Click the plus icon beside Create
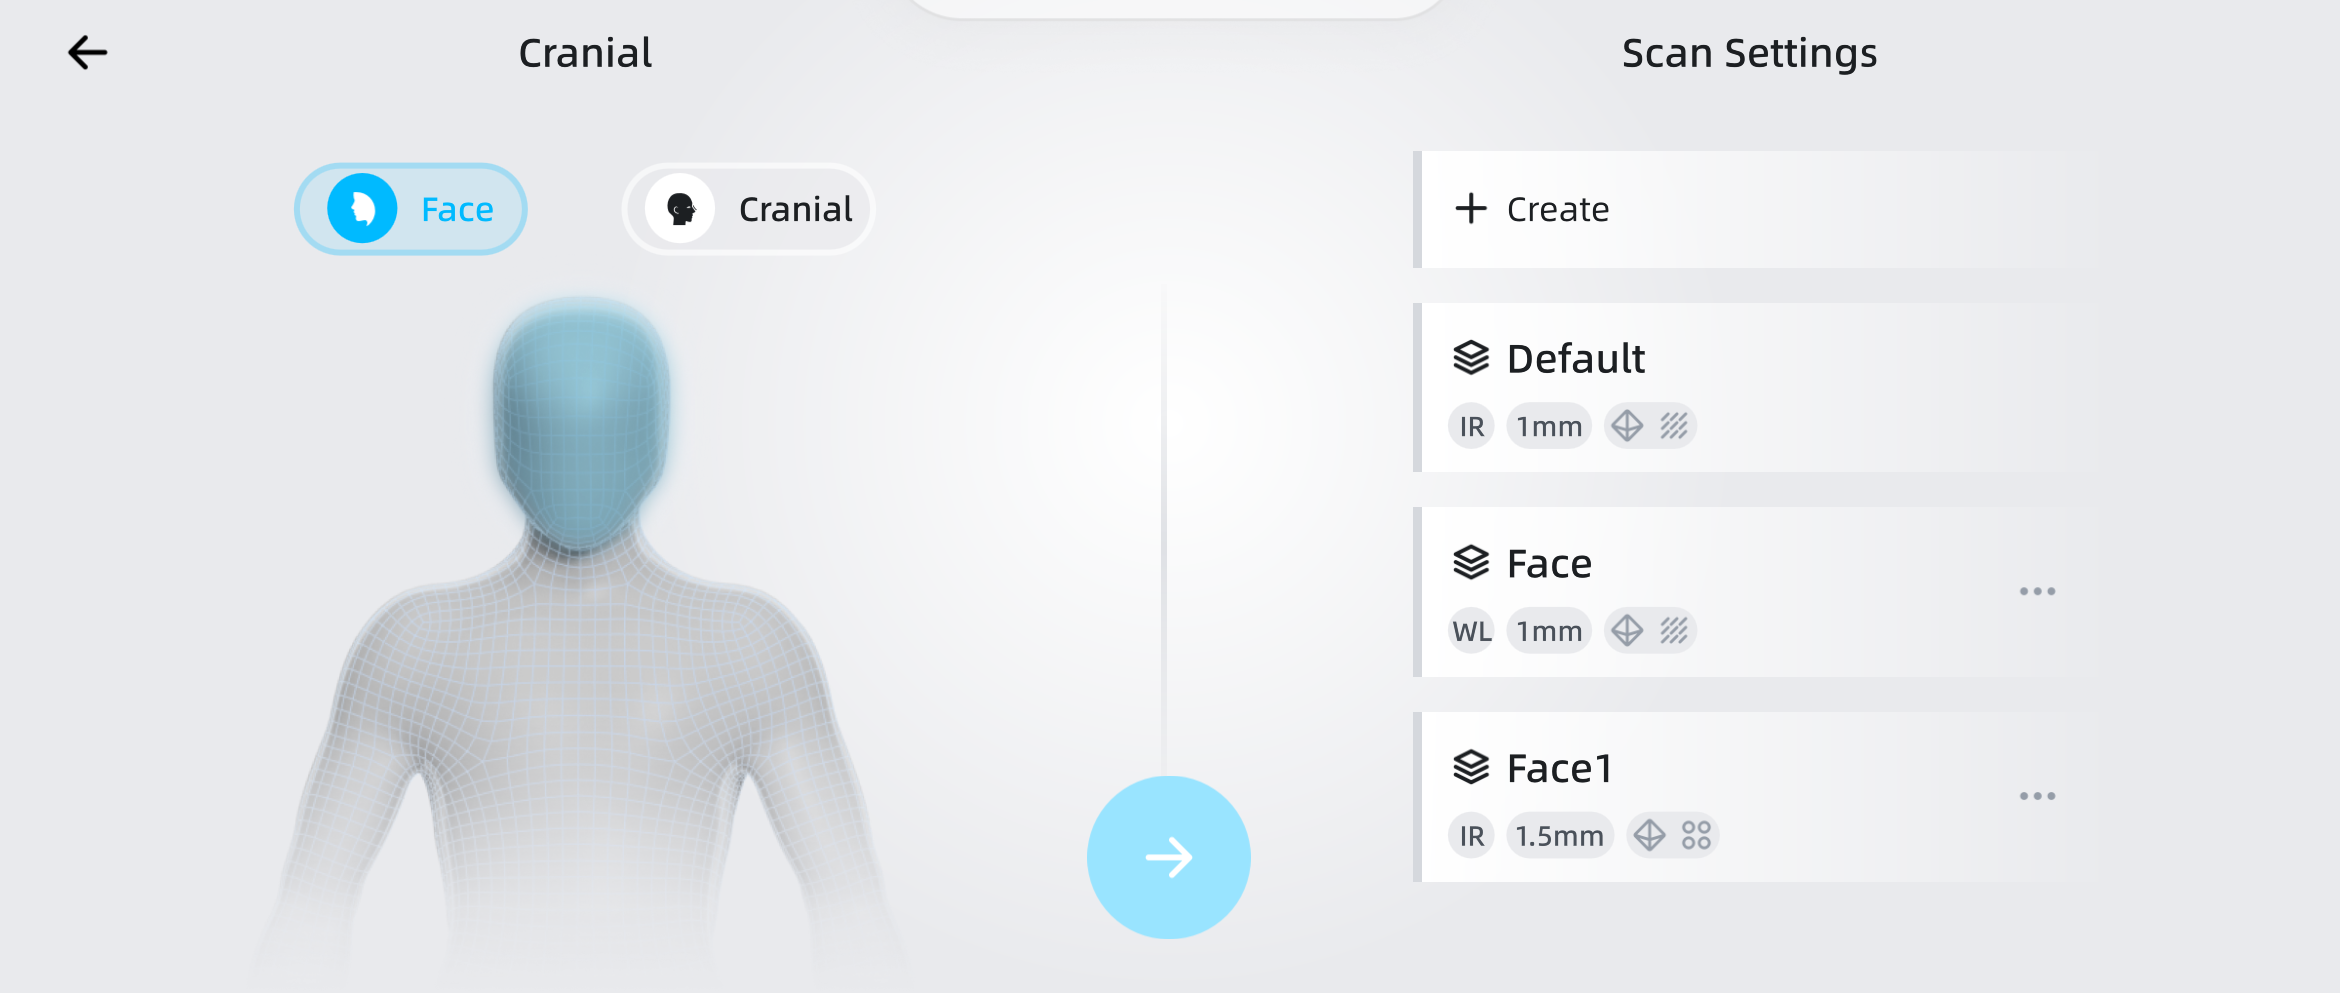 pos(1471,209)
